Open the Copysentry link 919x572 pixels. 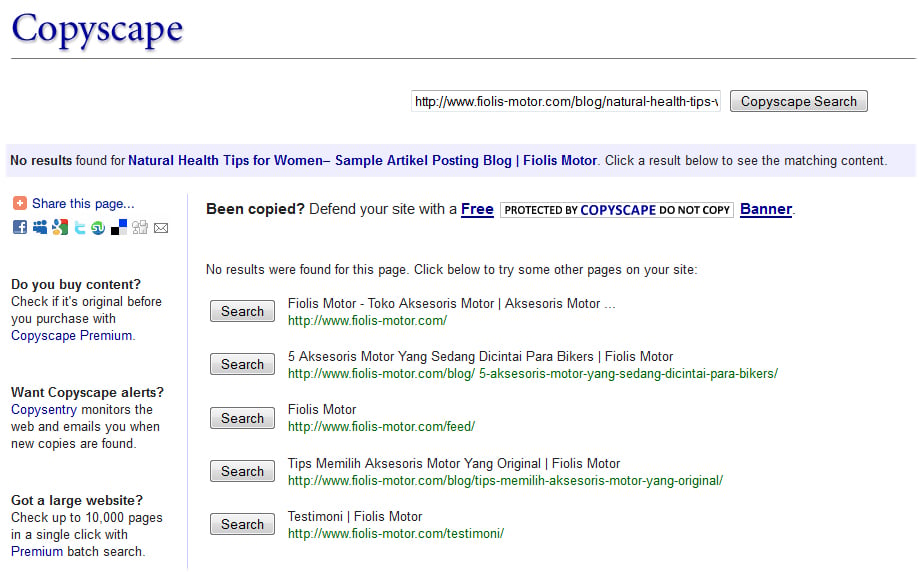[44, 409]
